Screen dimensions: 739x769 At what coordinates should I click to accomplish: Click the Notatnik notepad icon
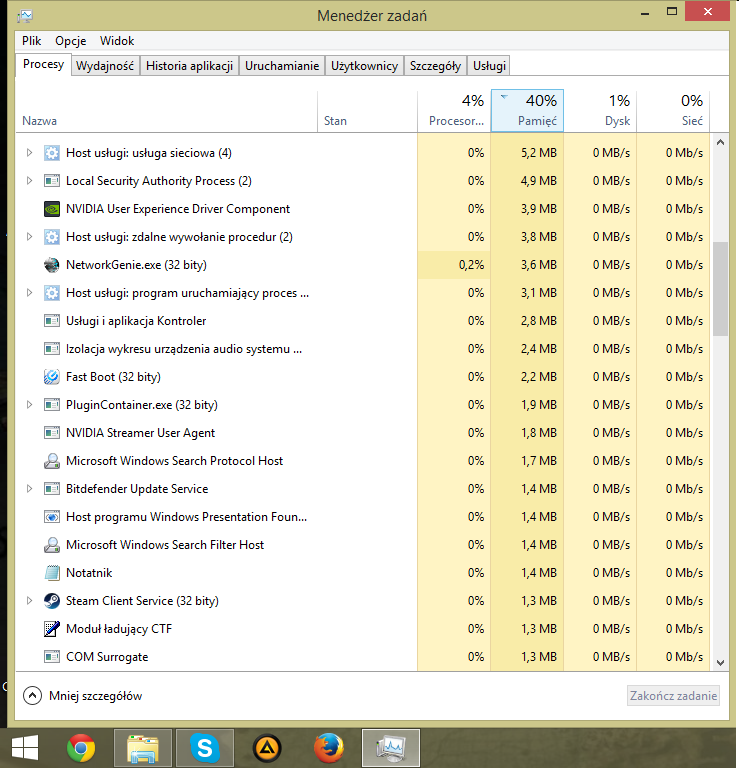point(52,573)
